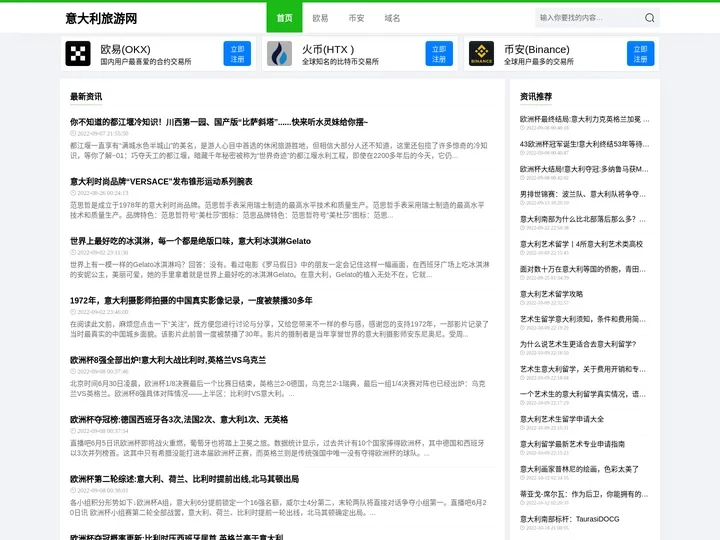
Task: Click 立即注册 button for 火币(HTX)
Action: [439, 54]
